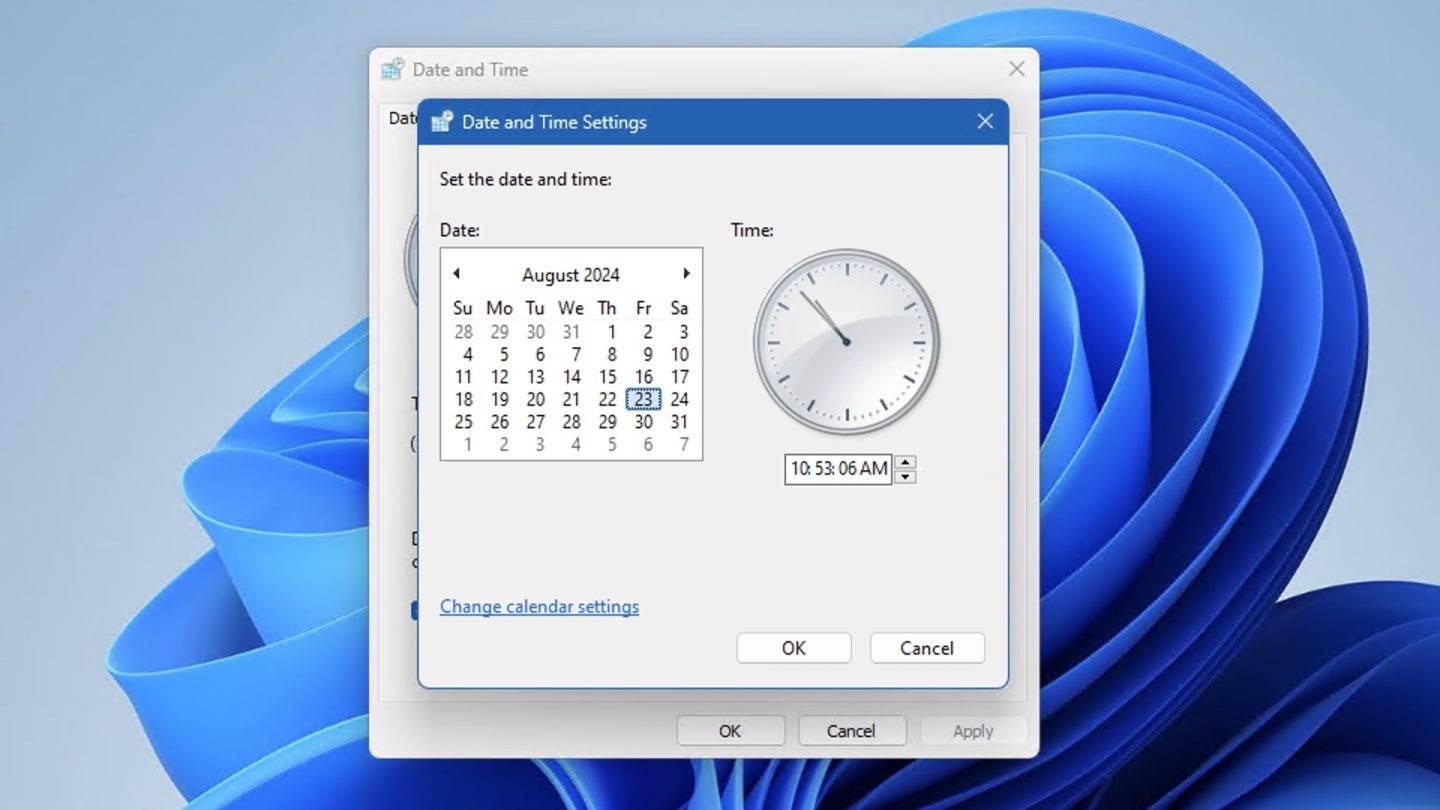
Task: Confirm with OK in Date and Time Settings
Action: (793, 648)
